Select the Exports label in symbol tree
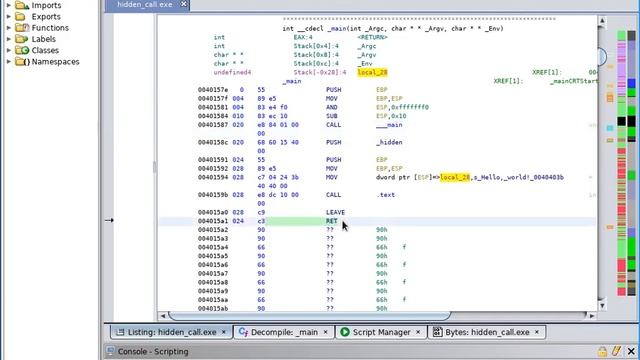 point(46,17)
